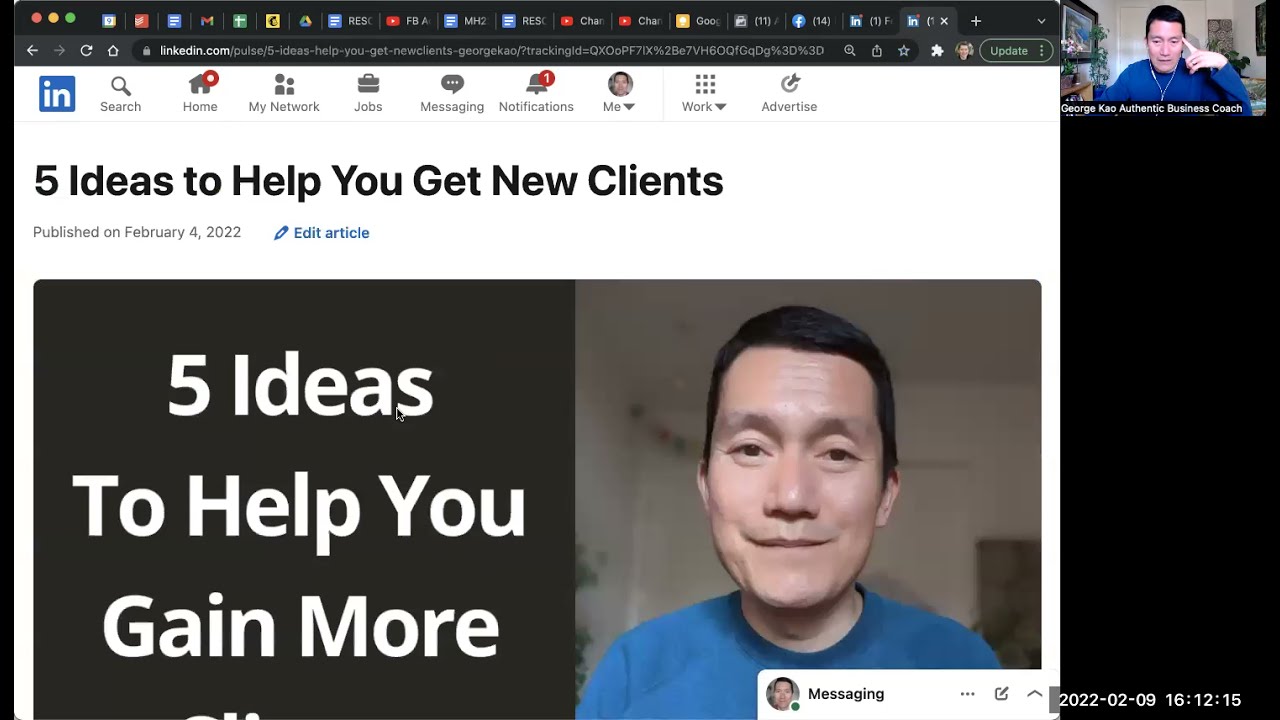The width and height of the screenshot is (1280, 720).
Task: Go back in browser history
Action: coord(33,50)
